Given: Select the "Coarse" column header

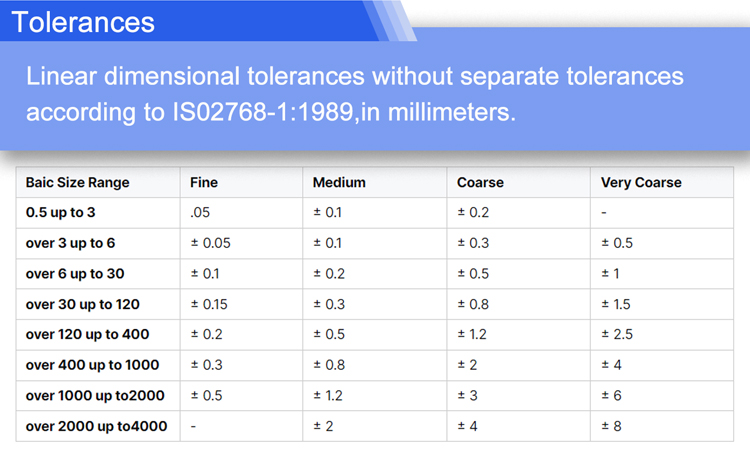Looking at the screenshot, I should (x=480, y=183).
